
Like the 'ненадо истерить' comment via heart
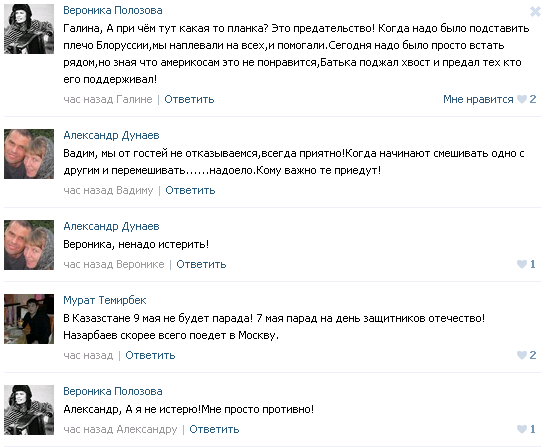[522, 264]
